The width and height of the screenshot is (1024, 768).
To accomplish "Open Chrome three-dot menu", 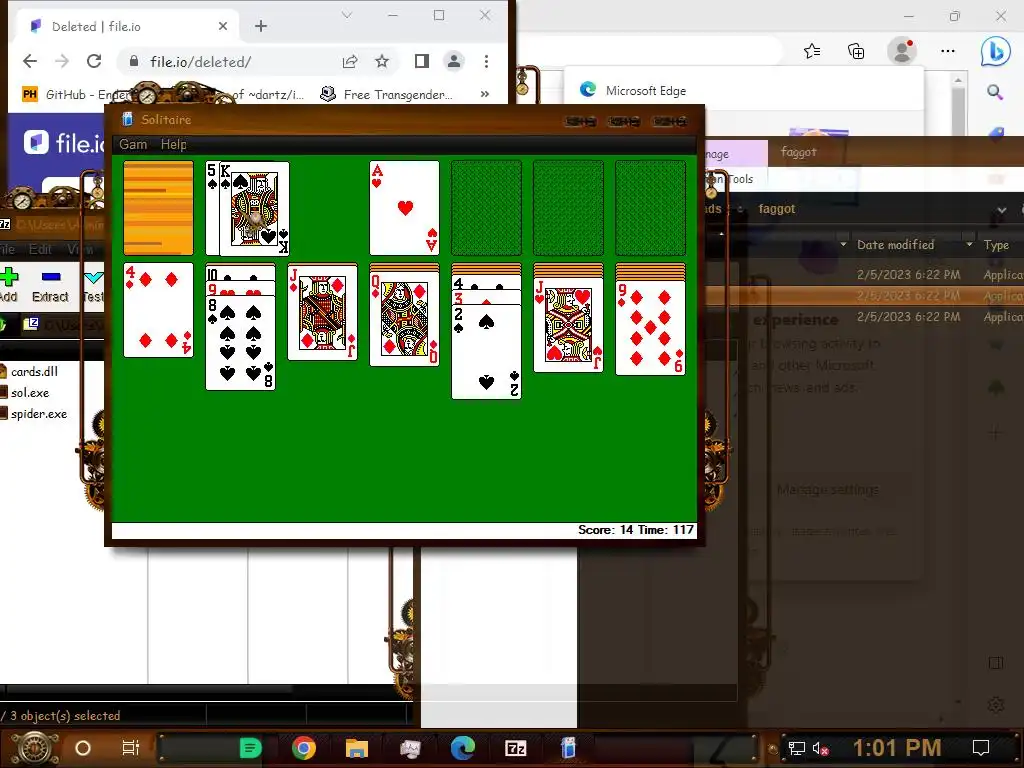I will [x=486, y=61].
